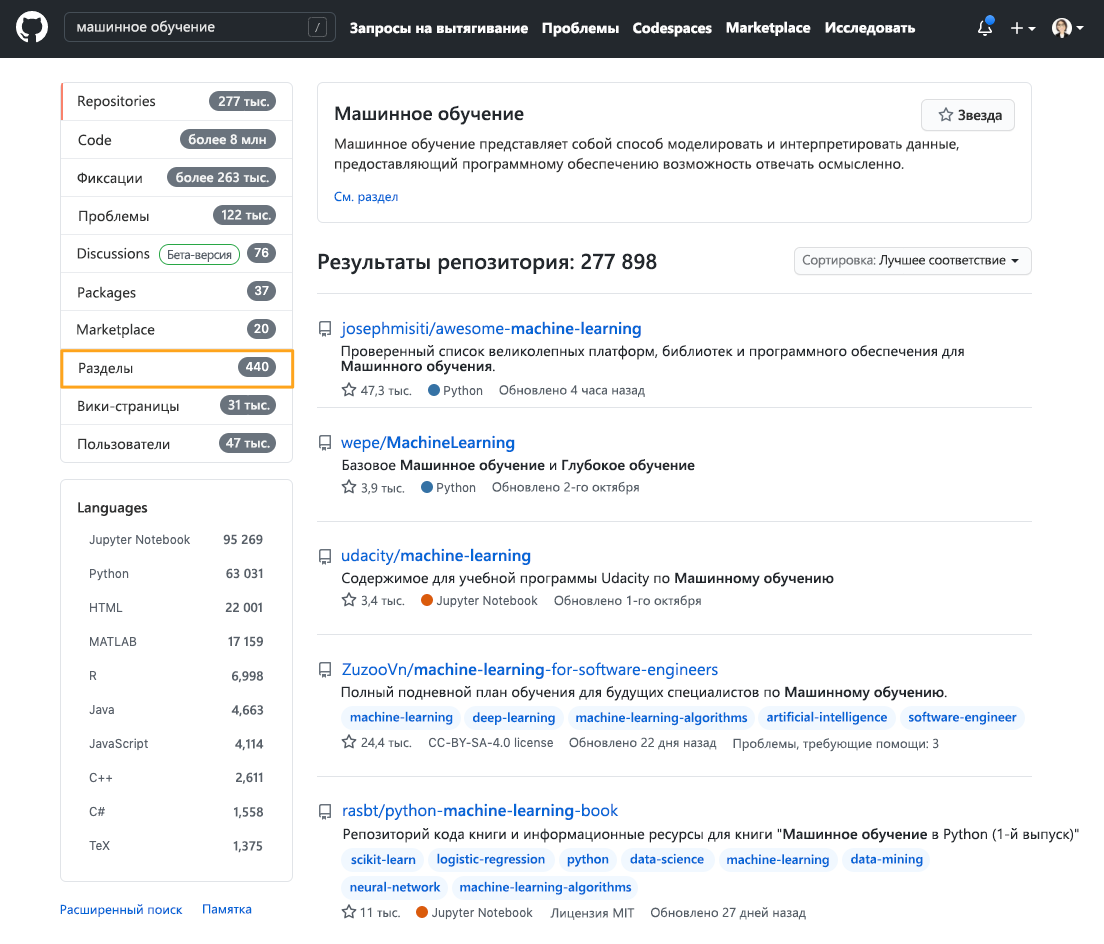Expand the profile avatar caret dropdown

(1082, 27)
